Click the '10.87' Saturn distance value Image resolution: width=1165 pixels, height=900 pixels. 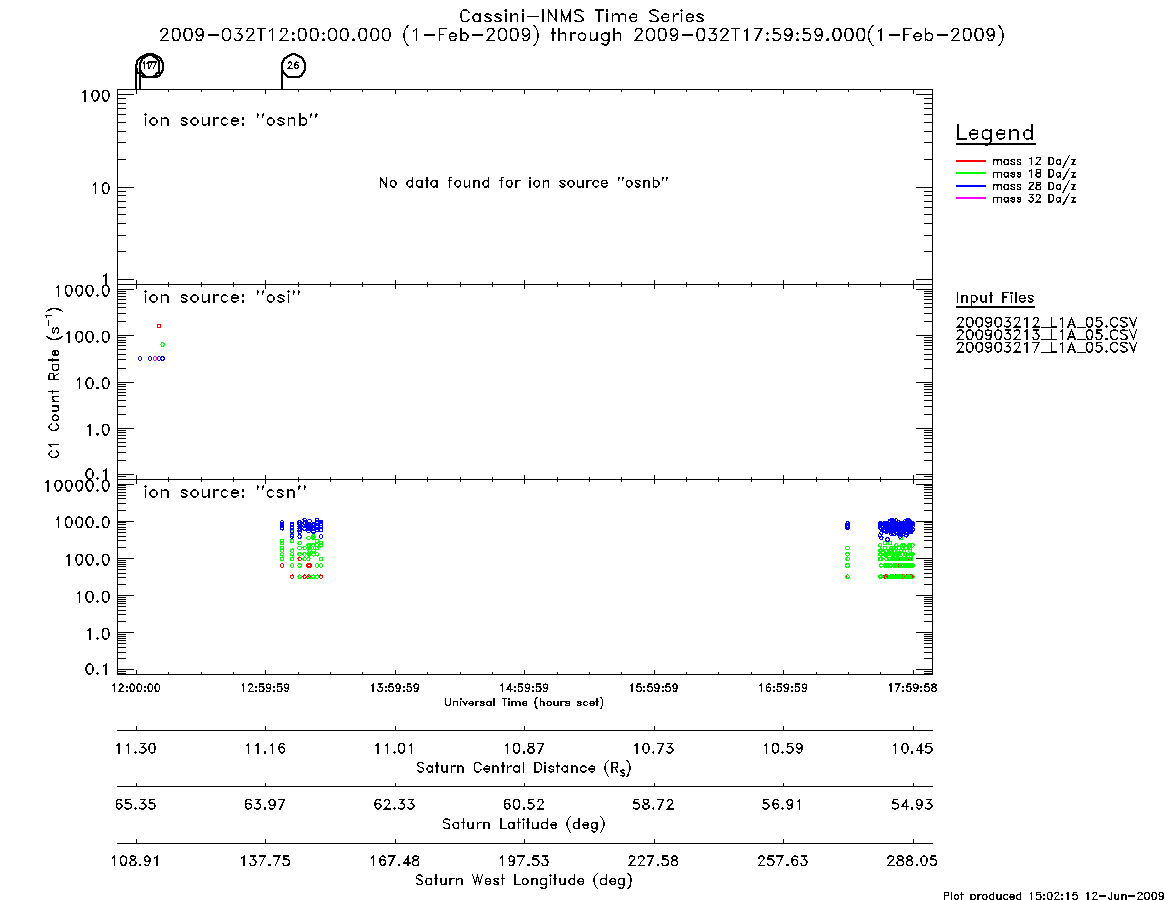coord(524,748)
